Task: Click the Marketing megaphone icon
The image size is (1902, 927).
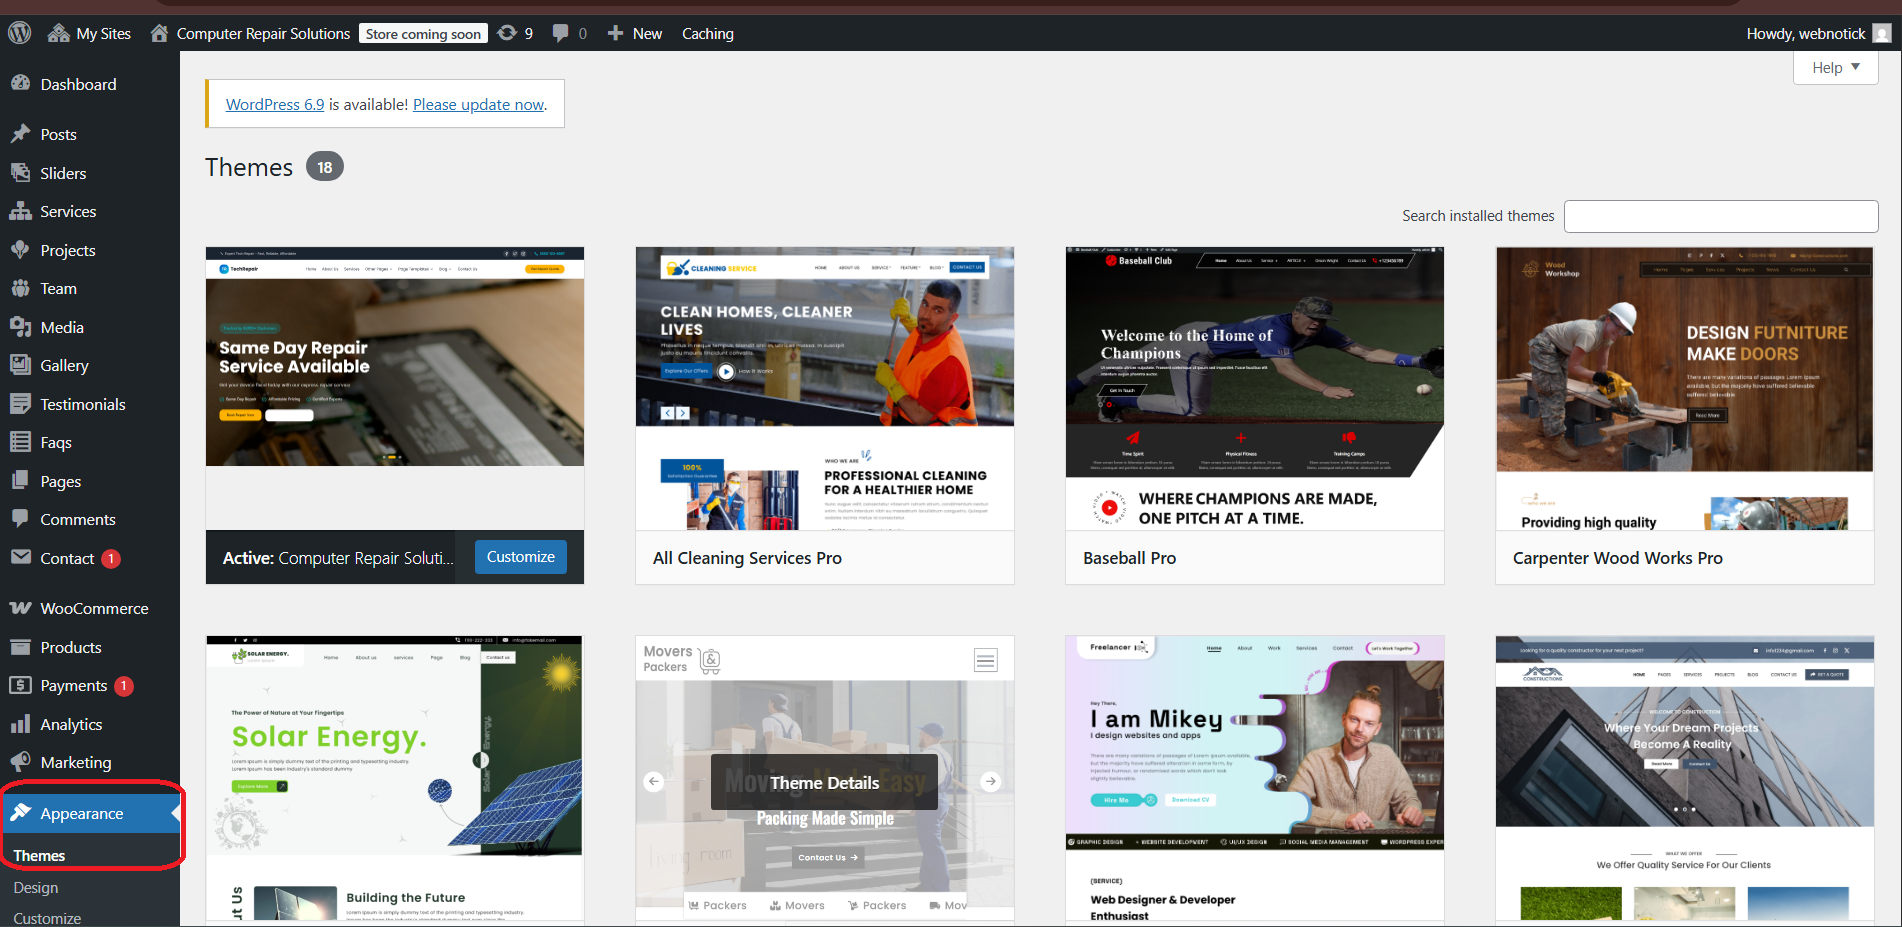Action: pos(20,762)
